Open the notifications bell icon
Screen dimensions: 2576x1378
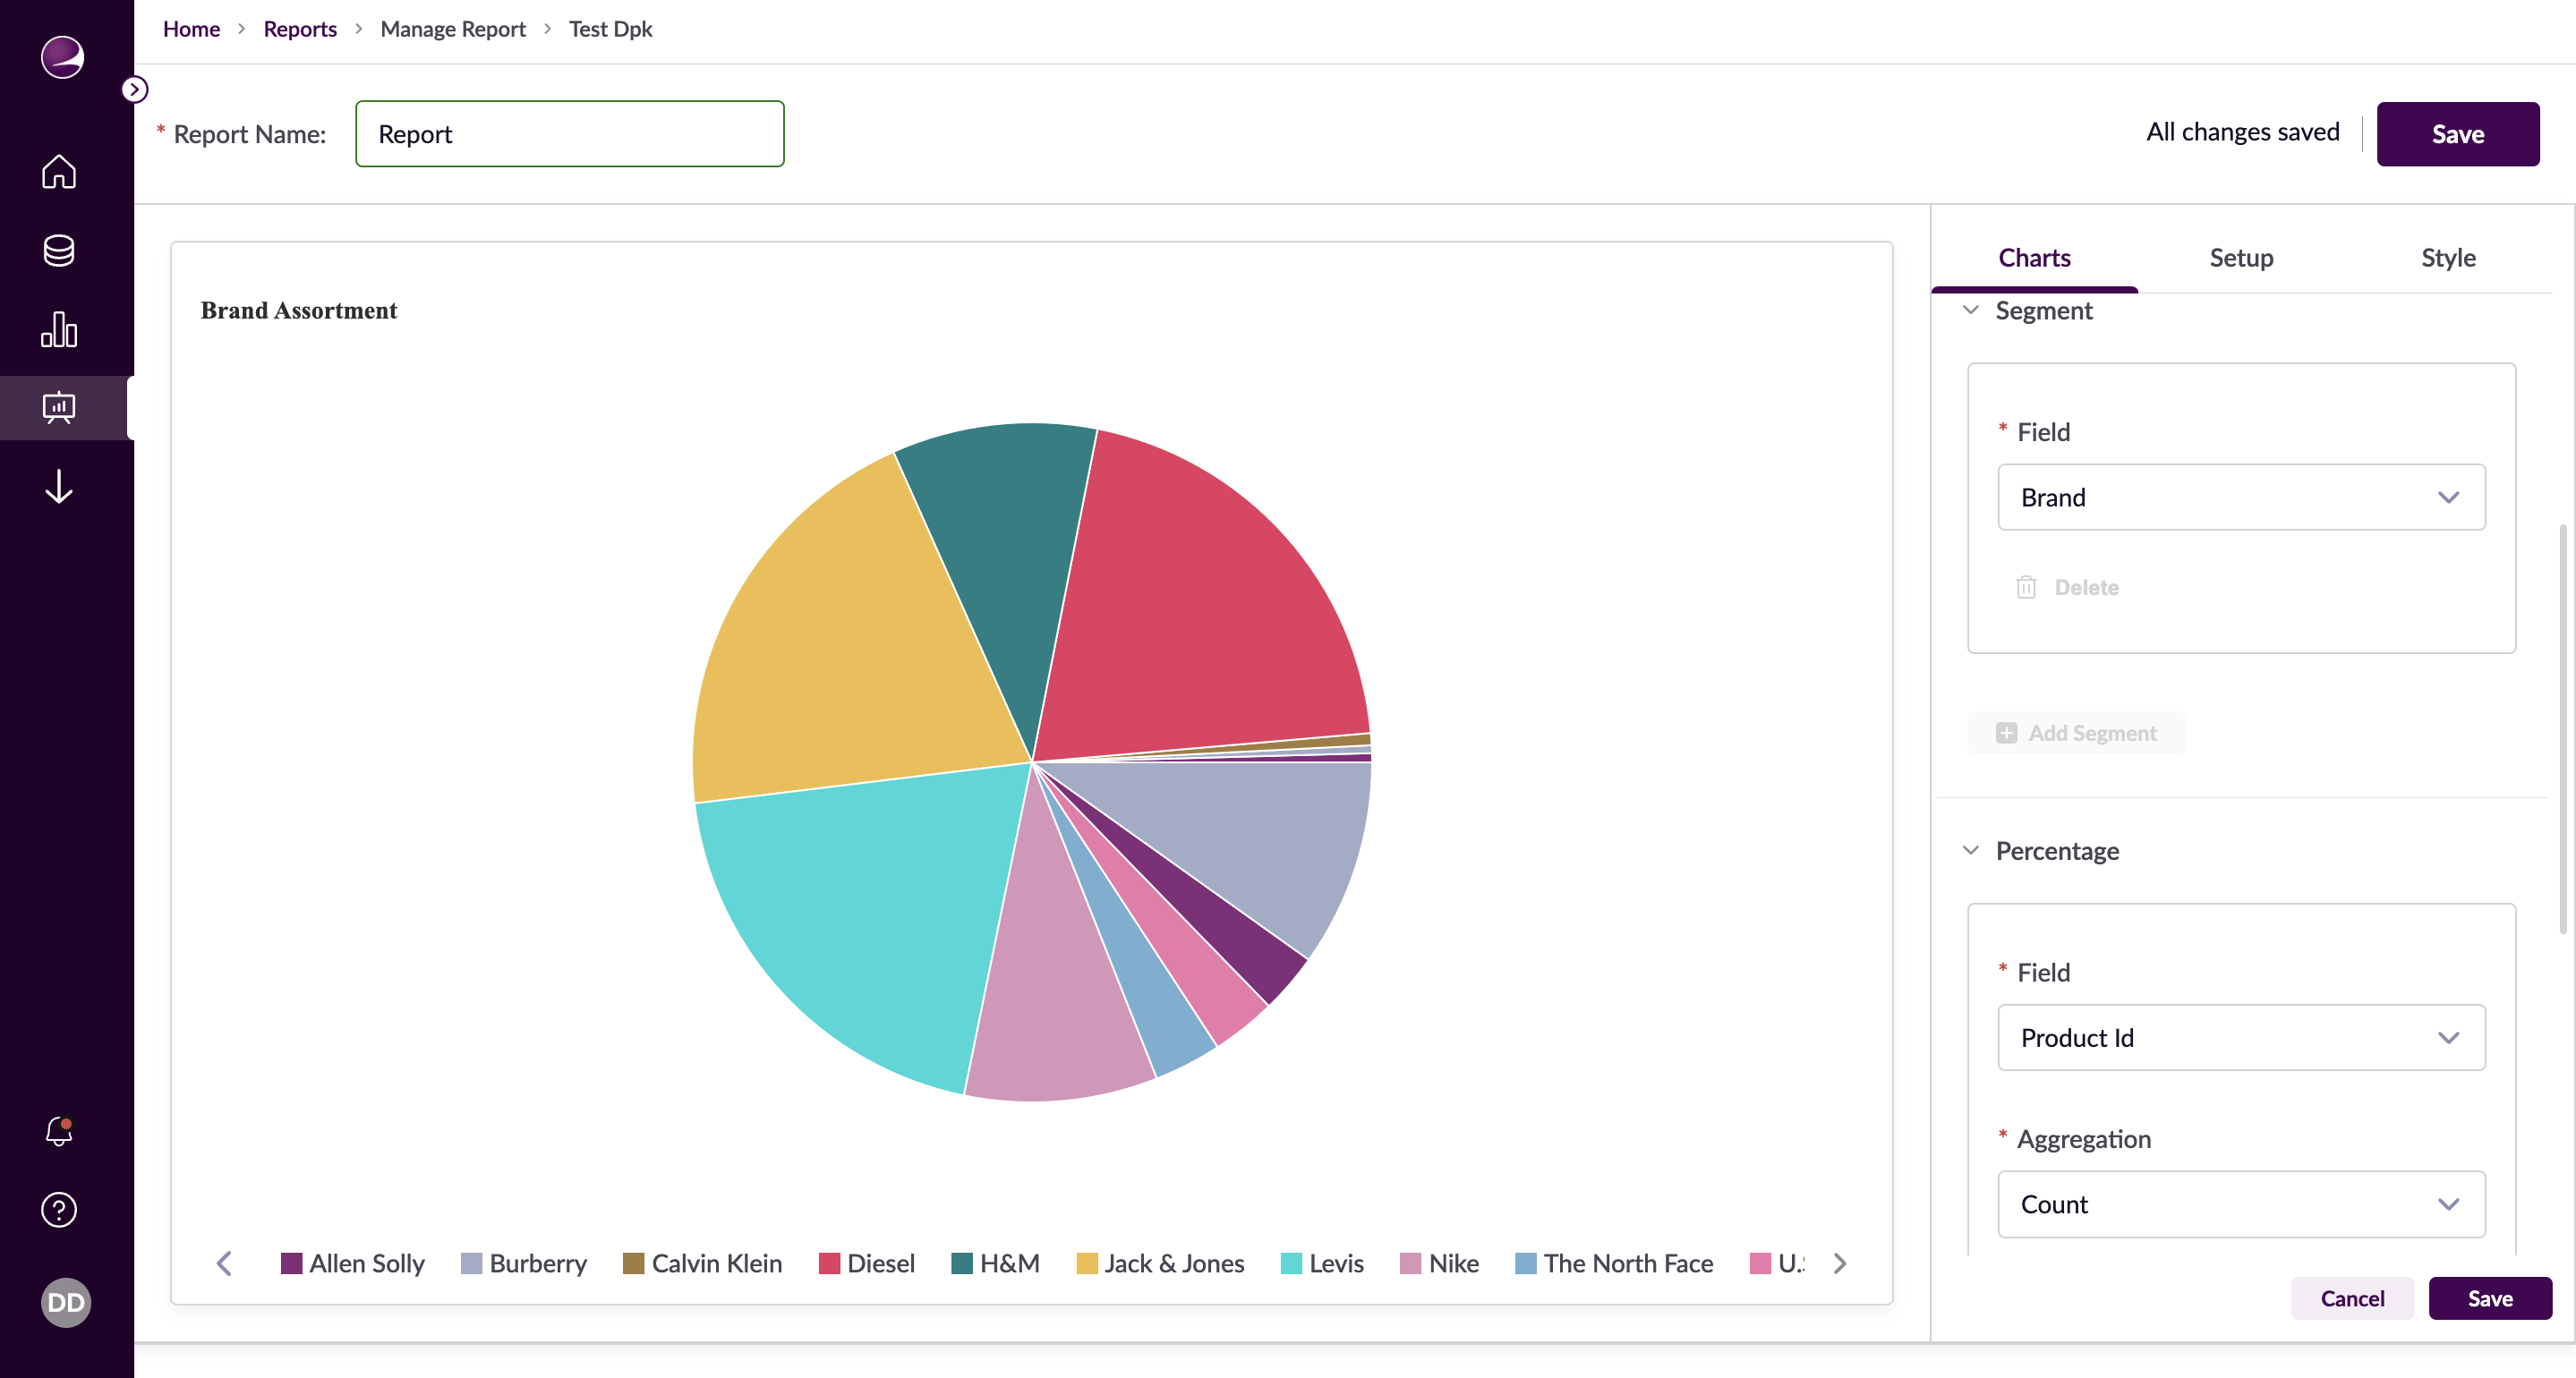click(x=58, y=1130)
